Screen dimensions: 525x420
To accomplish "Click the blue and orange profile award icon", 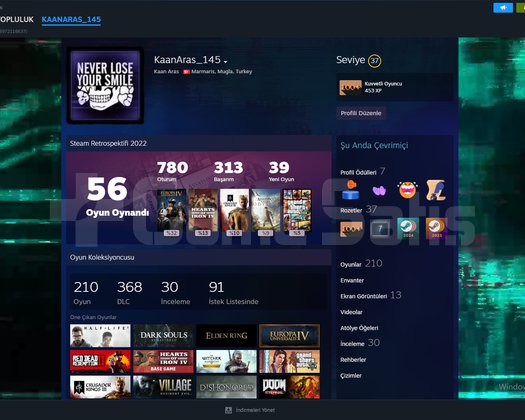I will coord(351,190).
